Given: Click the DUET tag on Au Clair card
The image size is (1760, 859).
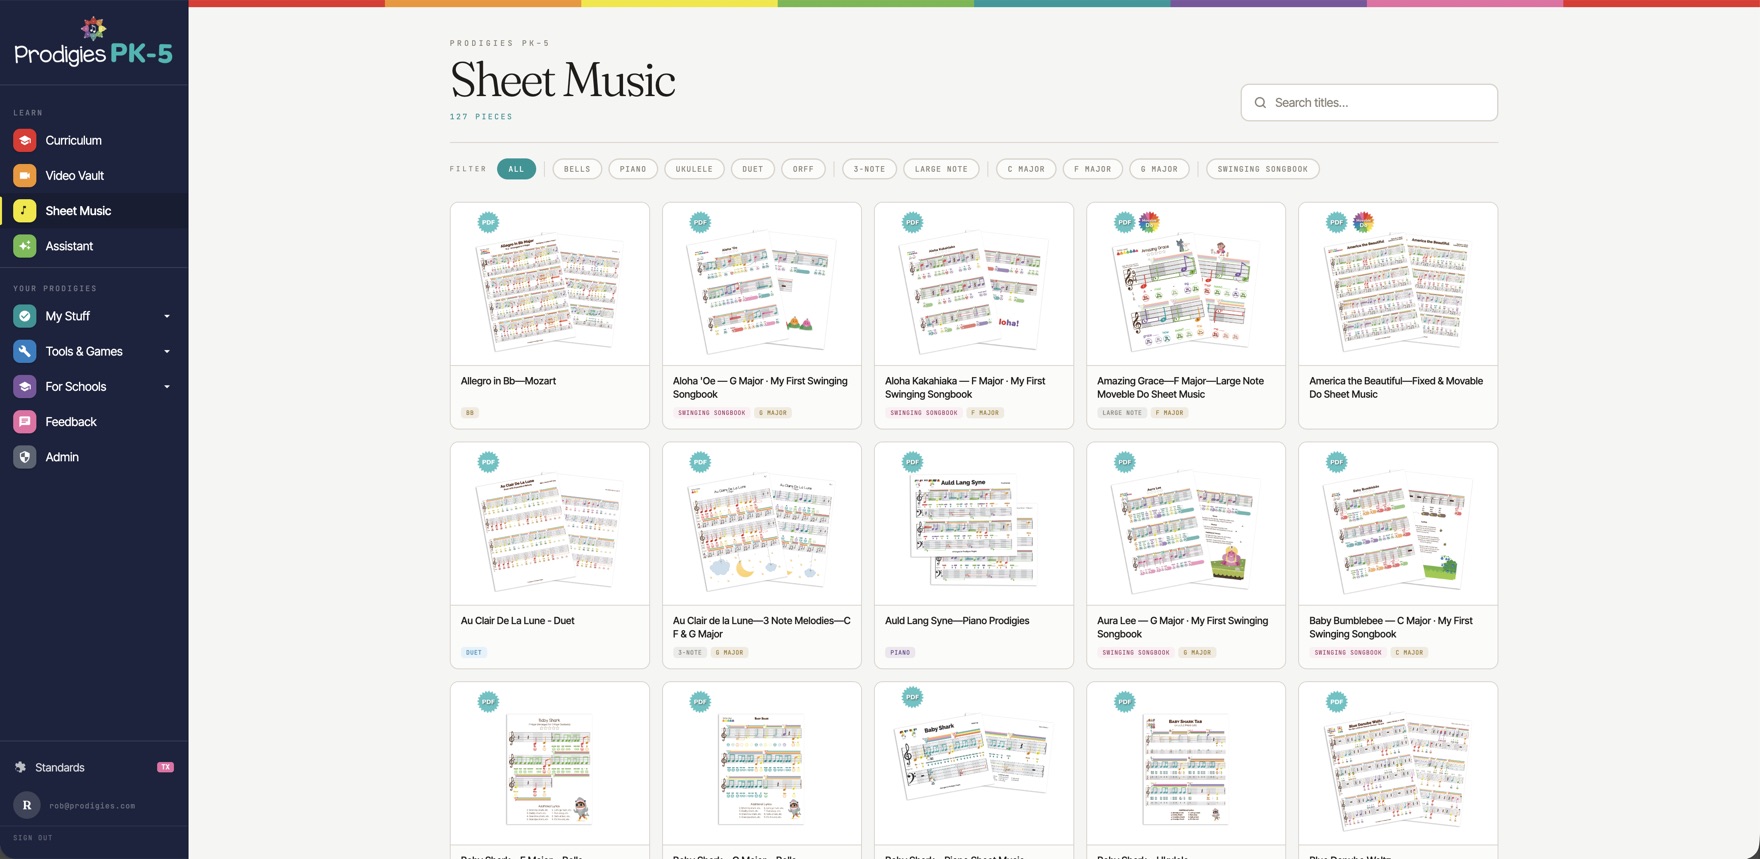Looking at the screenshot, I should 474,653.
